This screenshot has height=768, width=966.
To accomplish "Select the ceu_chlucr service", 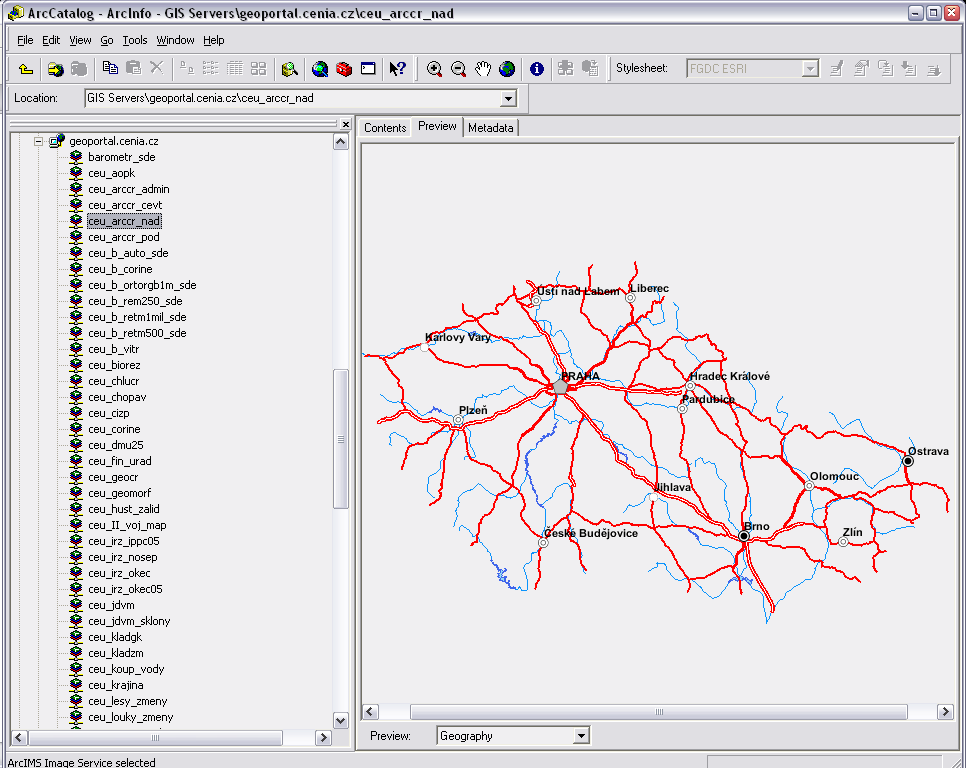I will pos(114,381).
